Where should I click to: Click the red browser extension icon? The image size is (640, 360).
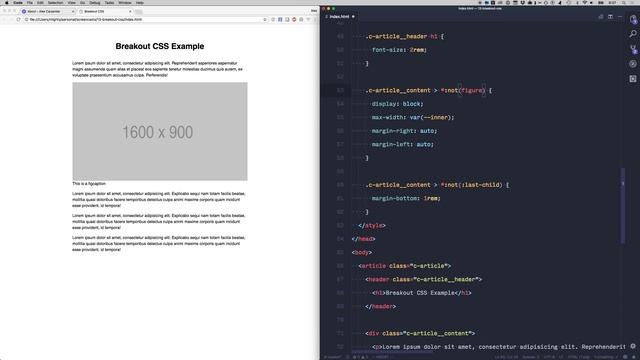(x=294, y=19)
